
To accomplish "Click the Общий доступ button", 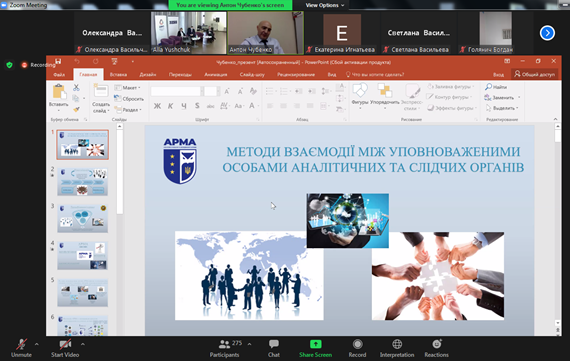I will click(535, 74).
